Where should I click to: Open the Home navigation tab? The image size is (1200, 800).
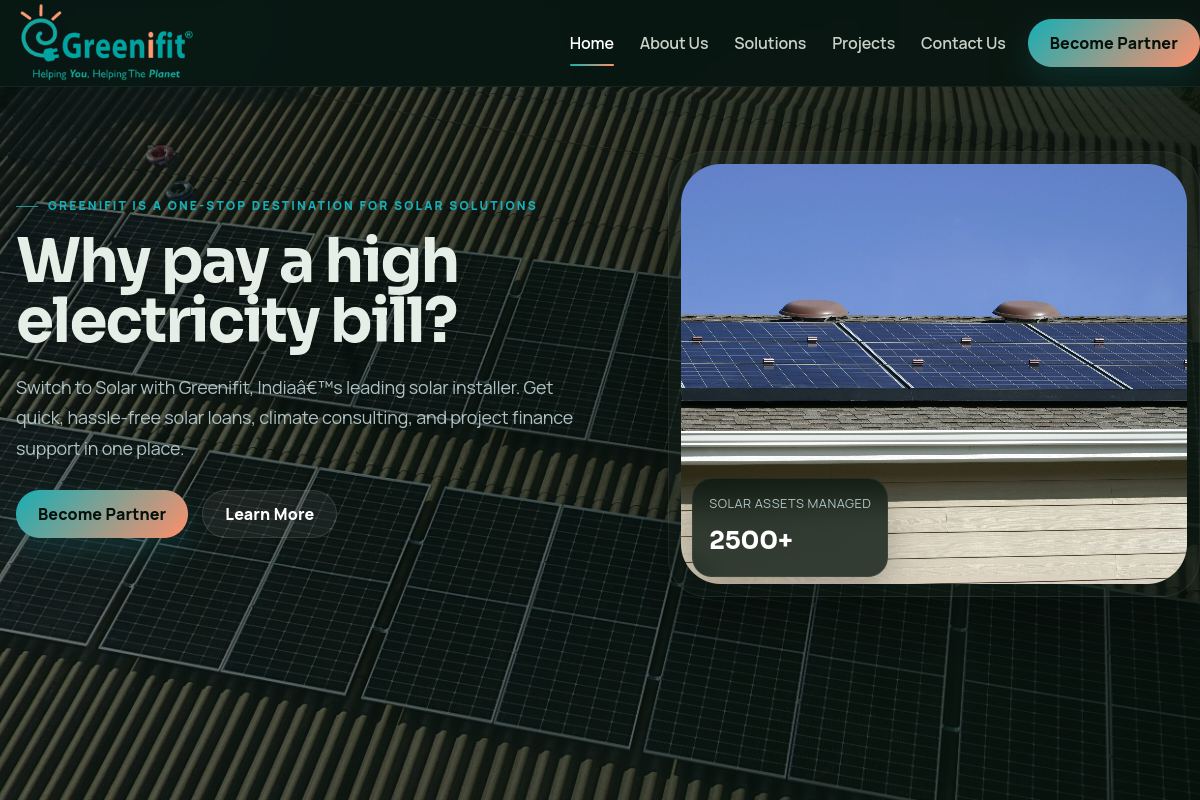tap(591, 43)
